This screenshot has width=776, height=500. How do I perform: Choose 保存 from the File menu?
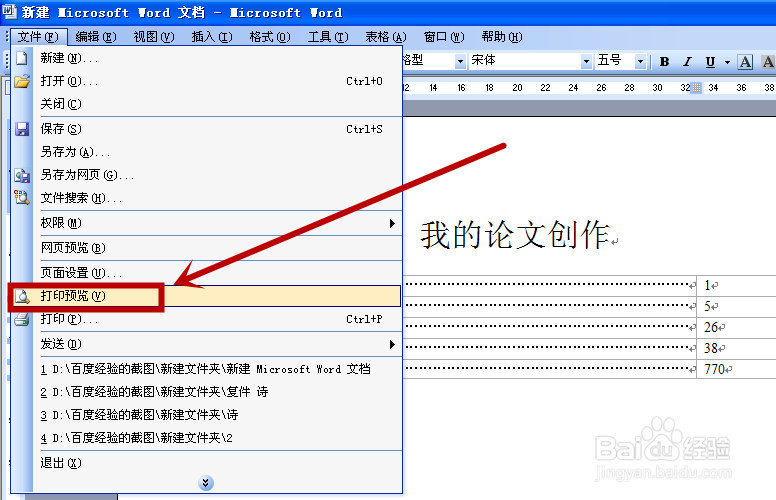click(x=206, y=129)
